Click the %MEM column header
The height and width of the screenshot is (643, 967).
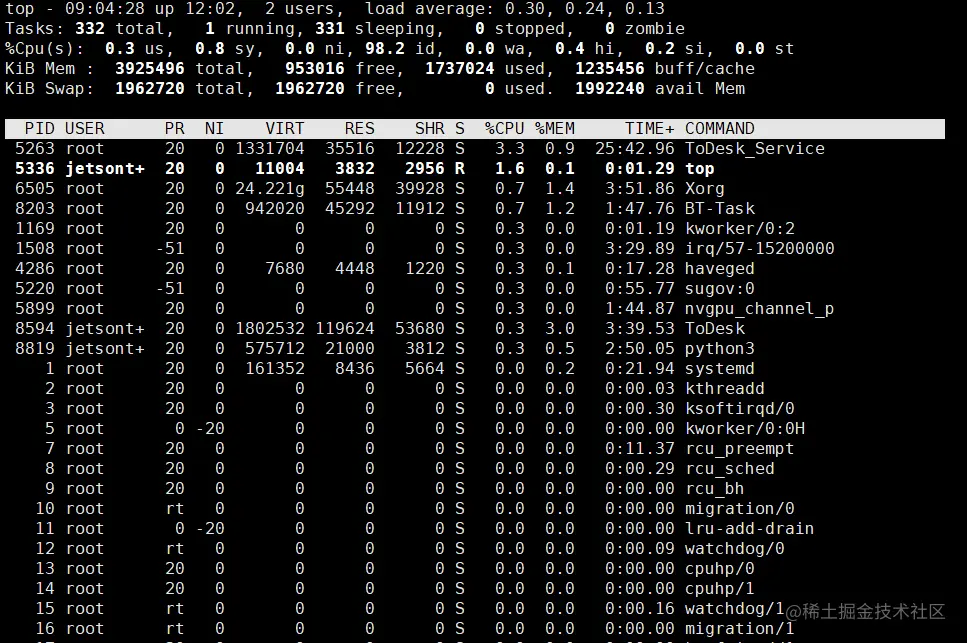click(x=555, y=129)
